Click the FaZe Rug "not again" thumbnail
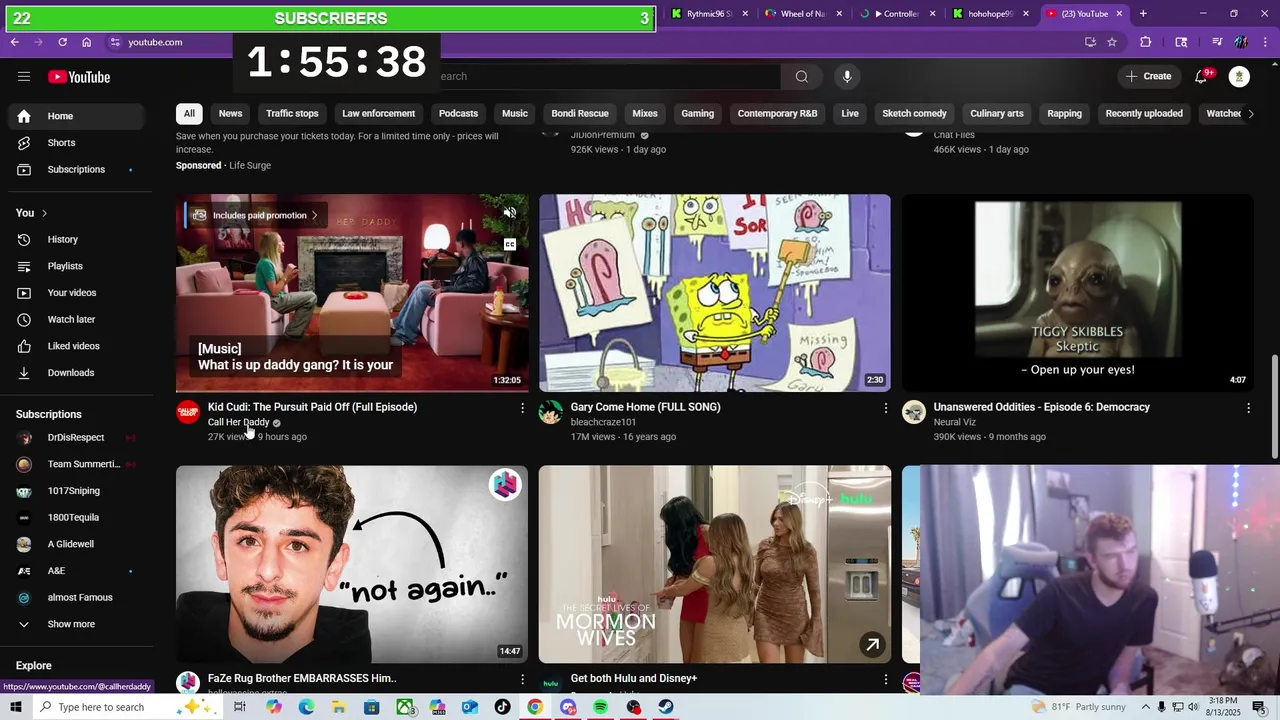The height and width of the screenshot is (720, 1280). [352, 564]
